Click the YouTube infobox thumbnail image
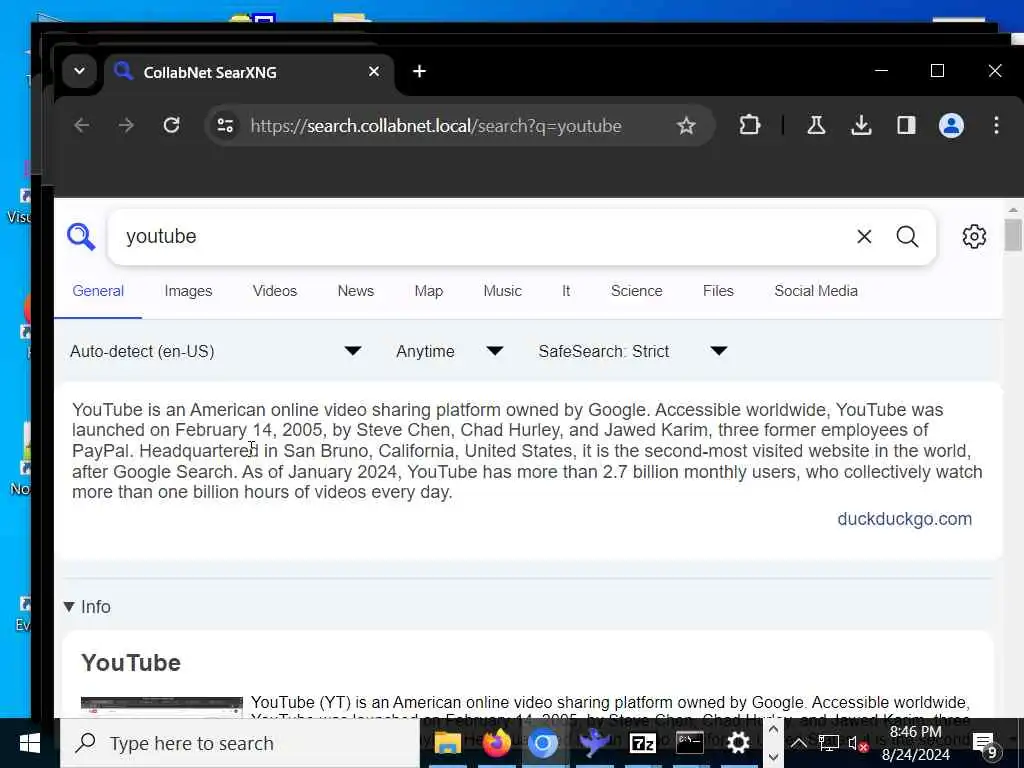 pos(161,707)
